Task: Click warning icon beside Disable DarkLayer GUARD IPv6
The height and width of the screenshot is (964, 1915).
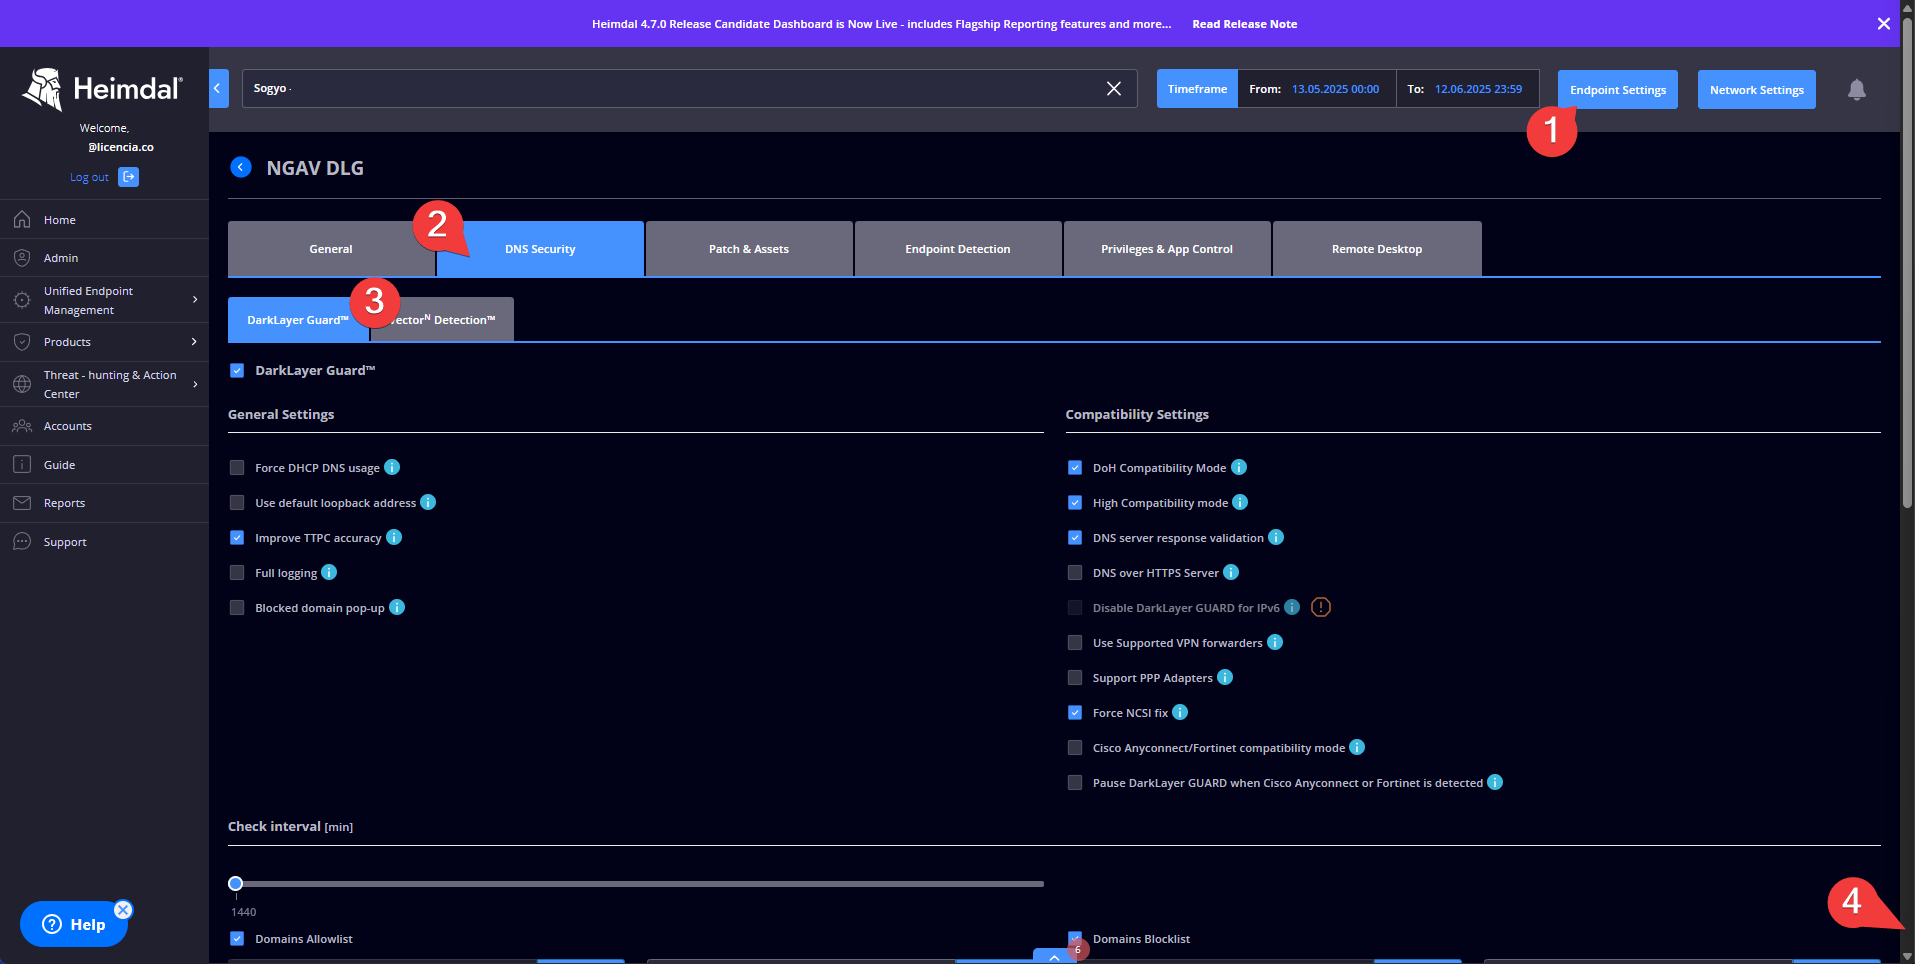Action: tap(1321, 607)
